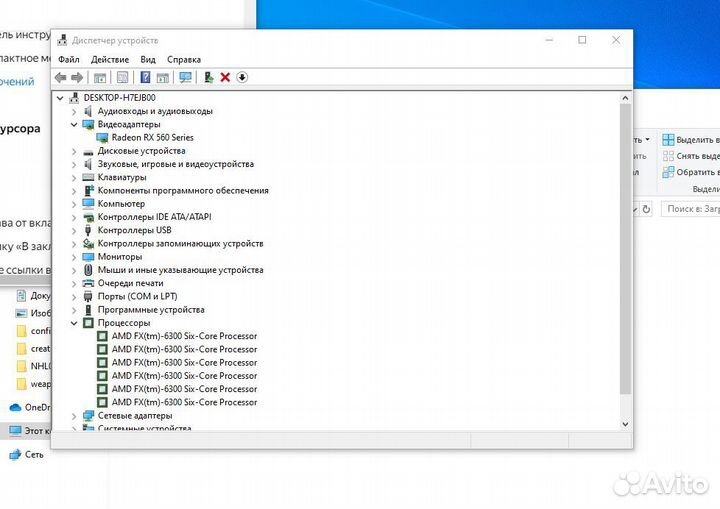Screen dimensions: 720x509
Task: Click the update driver toolbar icon
Action: pyautogui.click(x=208, y=77)
